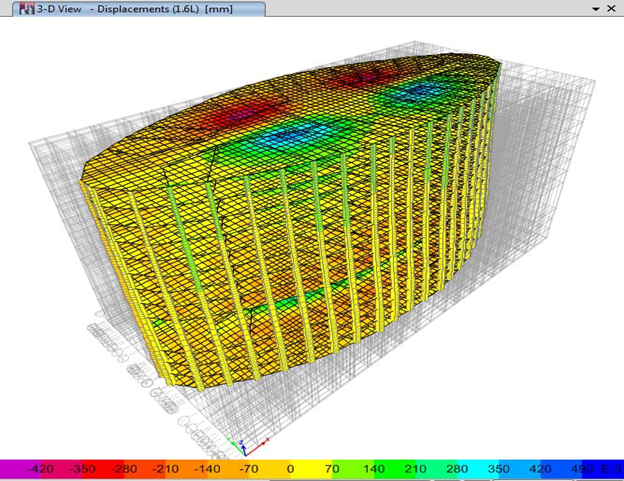Click the E-3 legend scale label
The image size is (624, 481).
pyautogui.click(x=610, y=469)
